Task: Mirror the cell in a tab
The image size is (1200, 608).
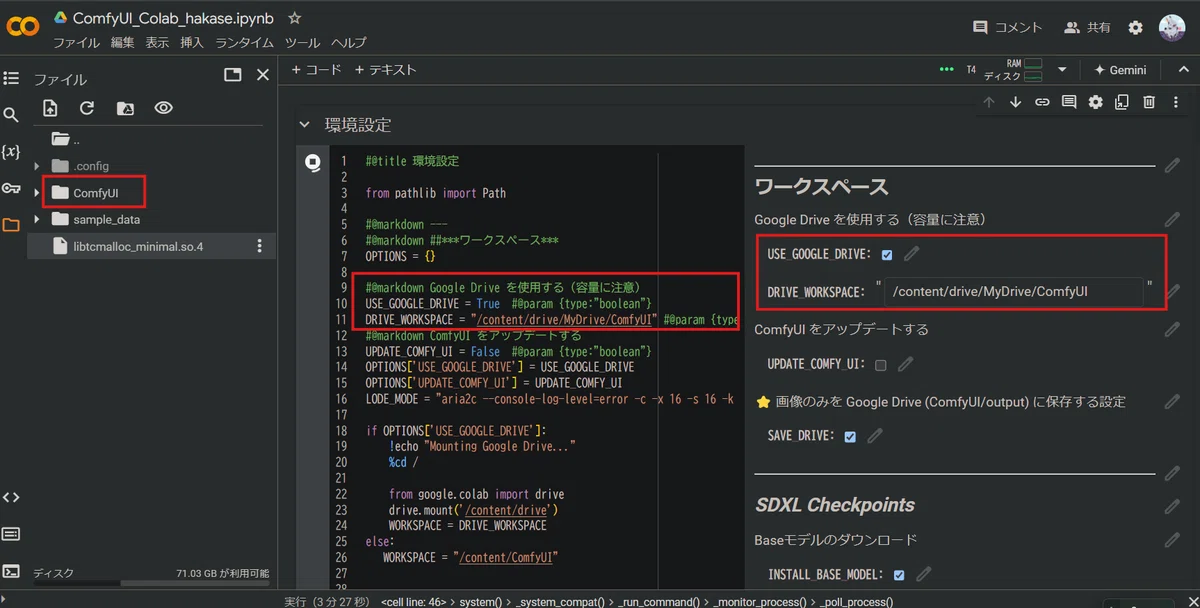Action: pyautogui.click(x=1122, y=102)
